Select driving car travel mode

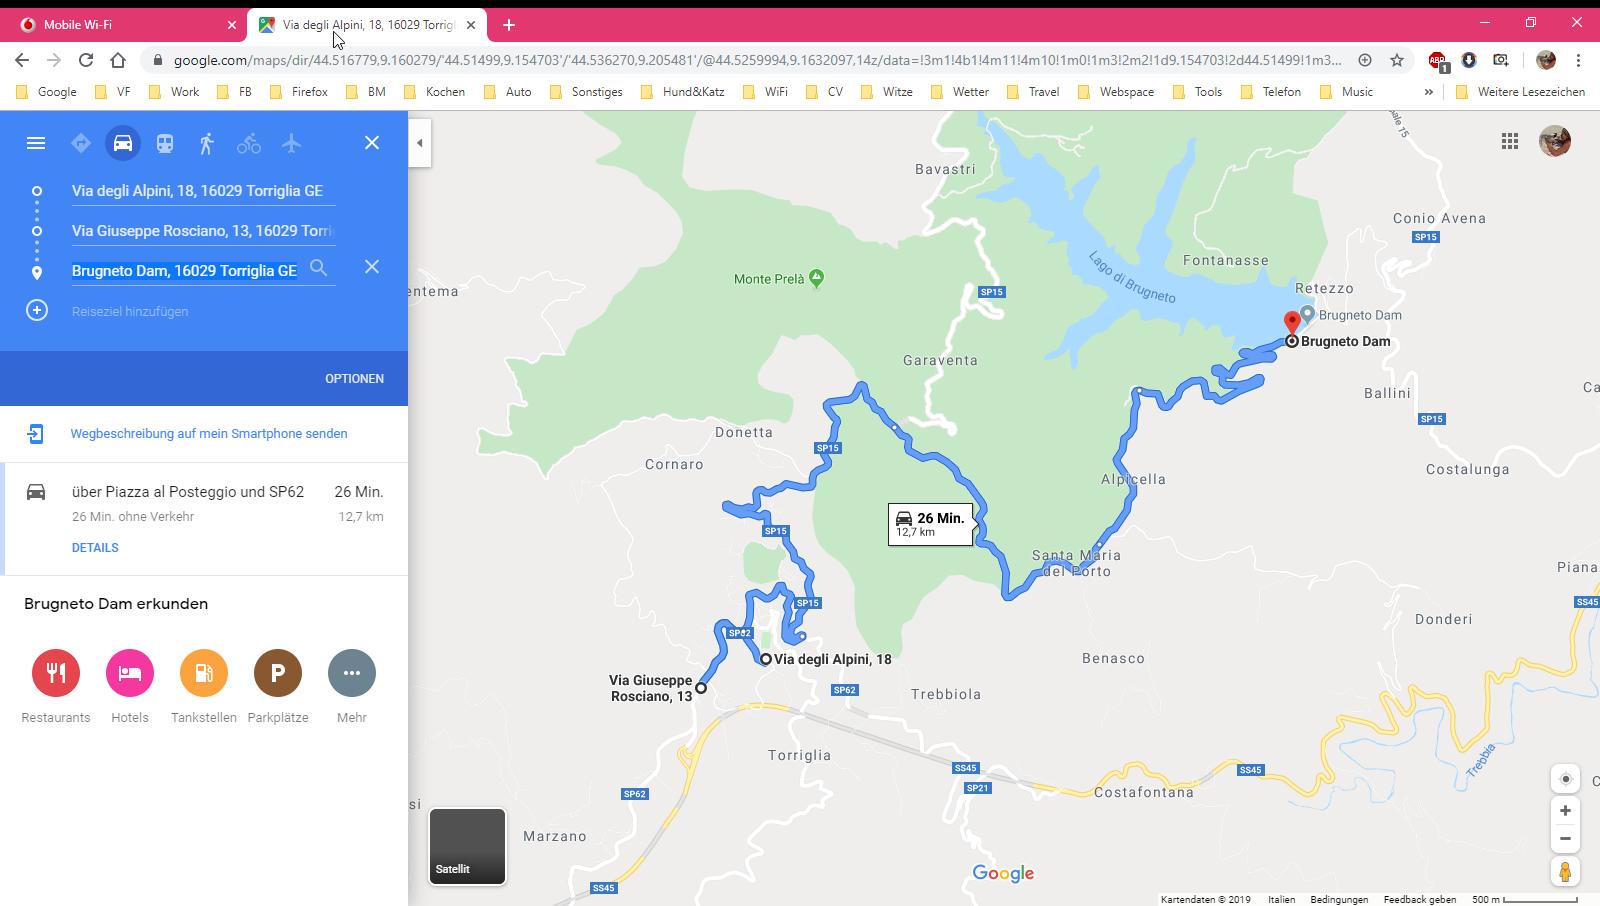(123, 143)
